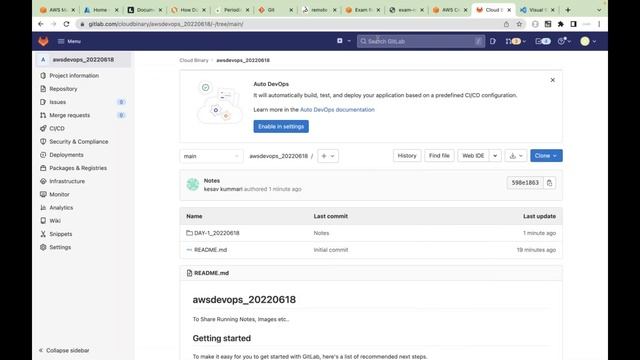Open Auto DevOps documentation link
The height and width of the screenshot is (360, 640).
(337, 109)
